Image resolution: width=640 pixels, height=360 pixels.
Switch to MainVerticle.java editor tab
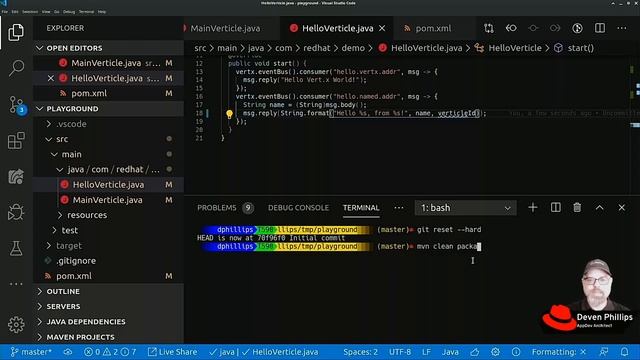[x=225, y=28]
